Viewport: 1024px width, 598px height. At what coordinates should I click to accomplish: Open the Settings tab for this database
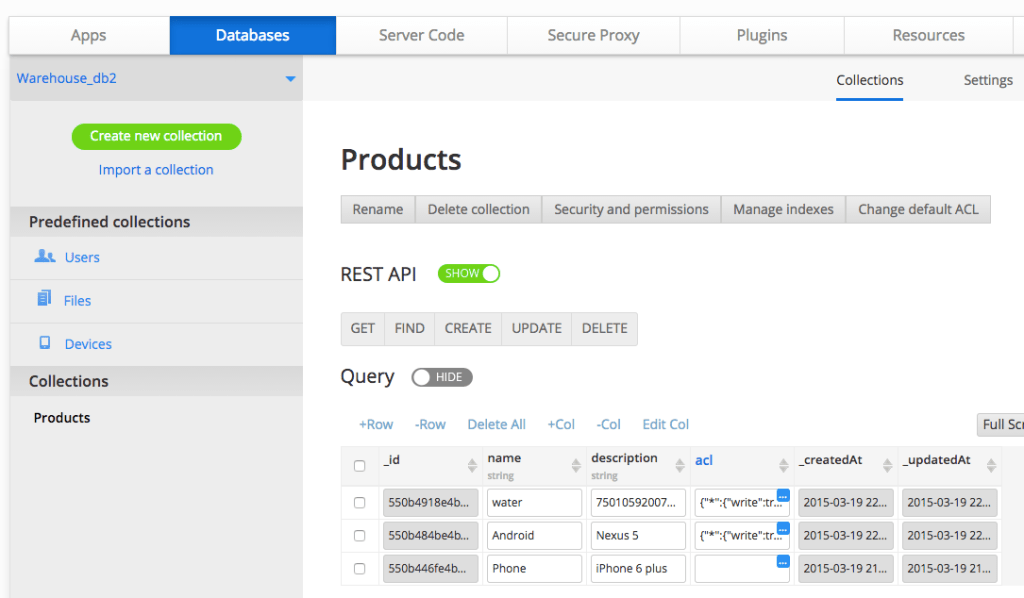coord(987,80)
